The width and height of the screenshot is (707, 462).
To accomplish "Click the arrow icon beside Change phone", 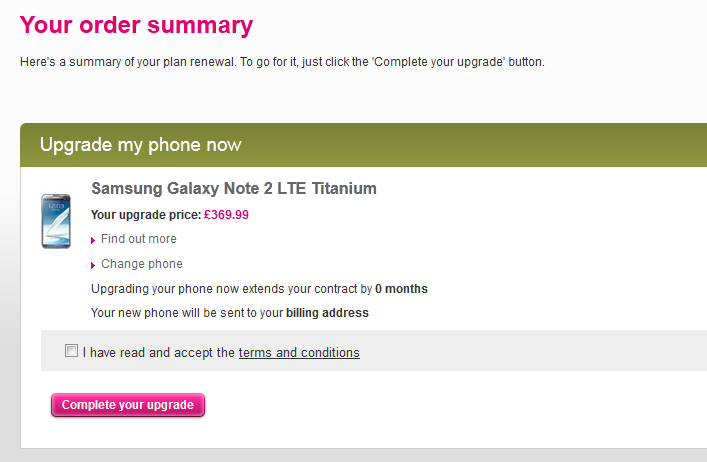I will point(94,265).
